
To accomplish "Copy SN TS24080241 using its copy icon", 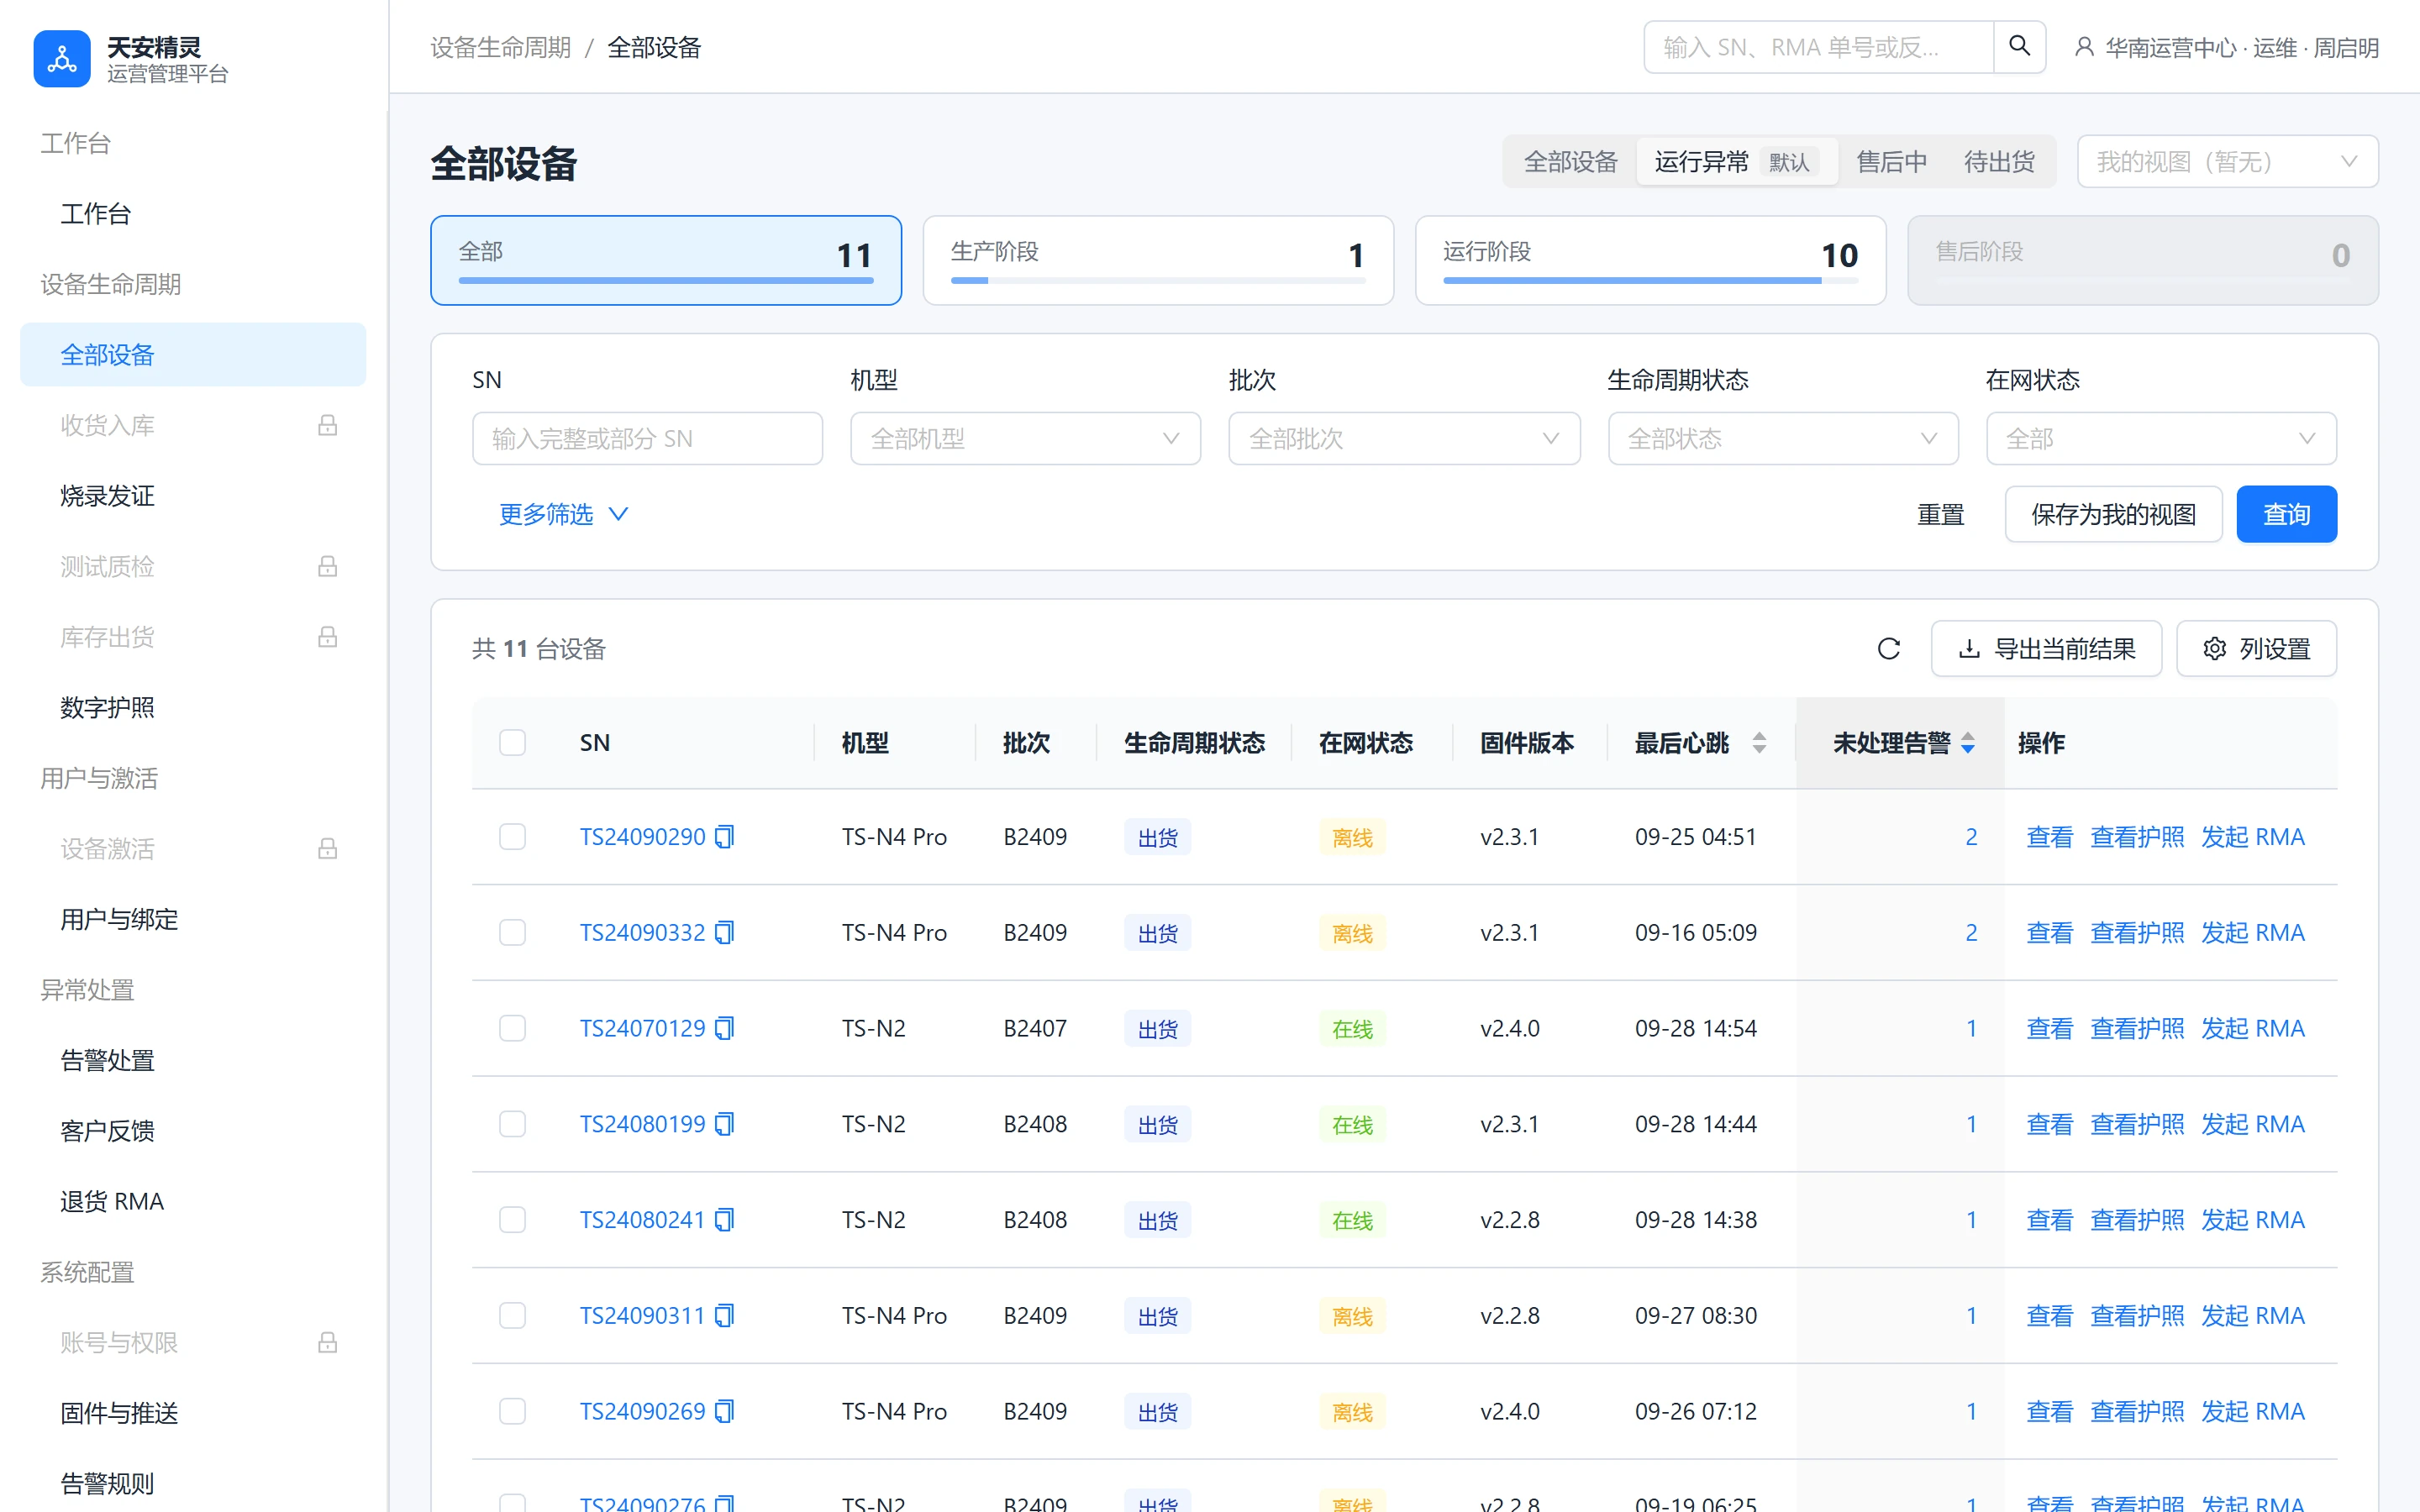I will [x=725, y=1221].
